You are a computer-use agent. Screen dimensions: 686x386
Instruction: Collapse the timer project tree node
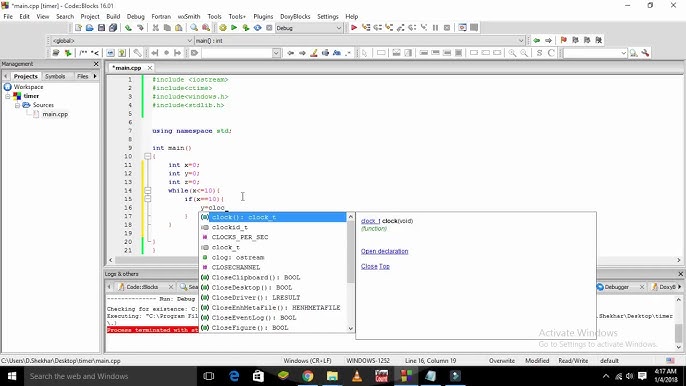pyautogui.click(x=7, y=96)
